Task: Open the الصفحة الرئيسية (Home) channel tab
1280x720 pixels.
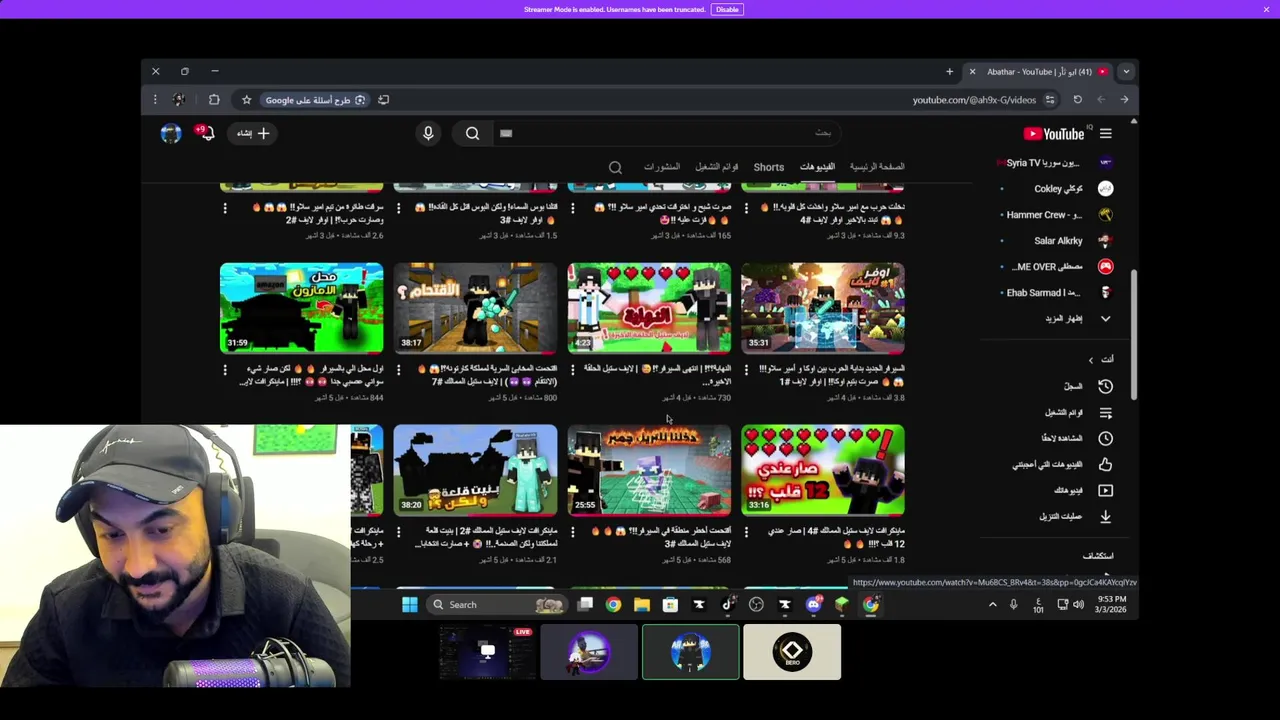Action: [877, 167]
